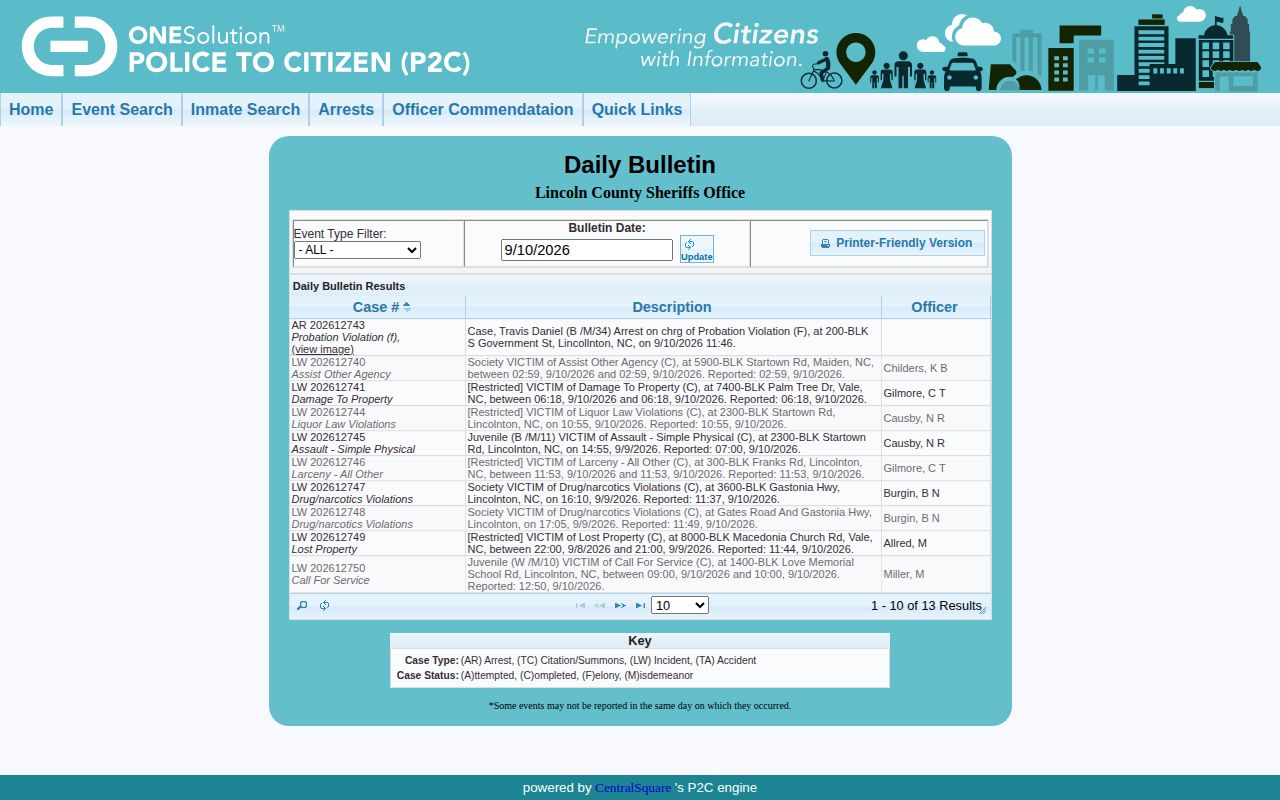
Task: Sort by the Officer column header
Action: pos(934,307)
